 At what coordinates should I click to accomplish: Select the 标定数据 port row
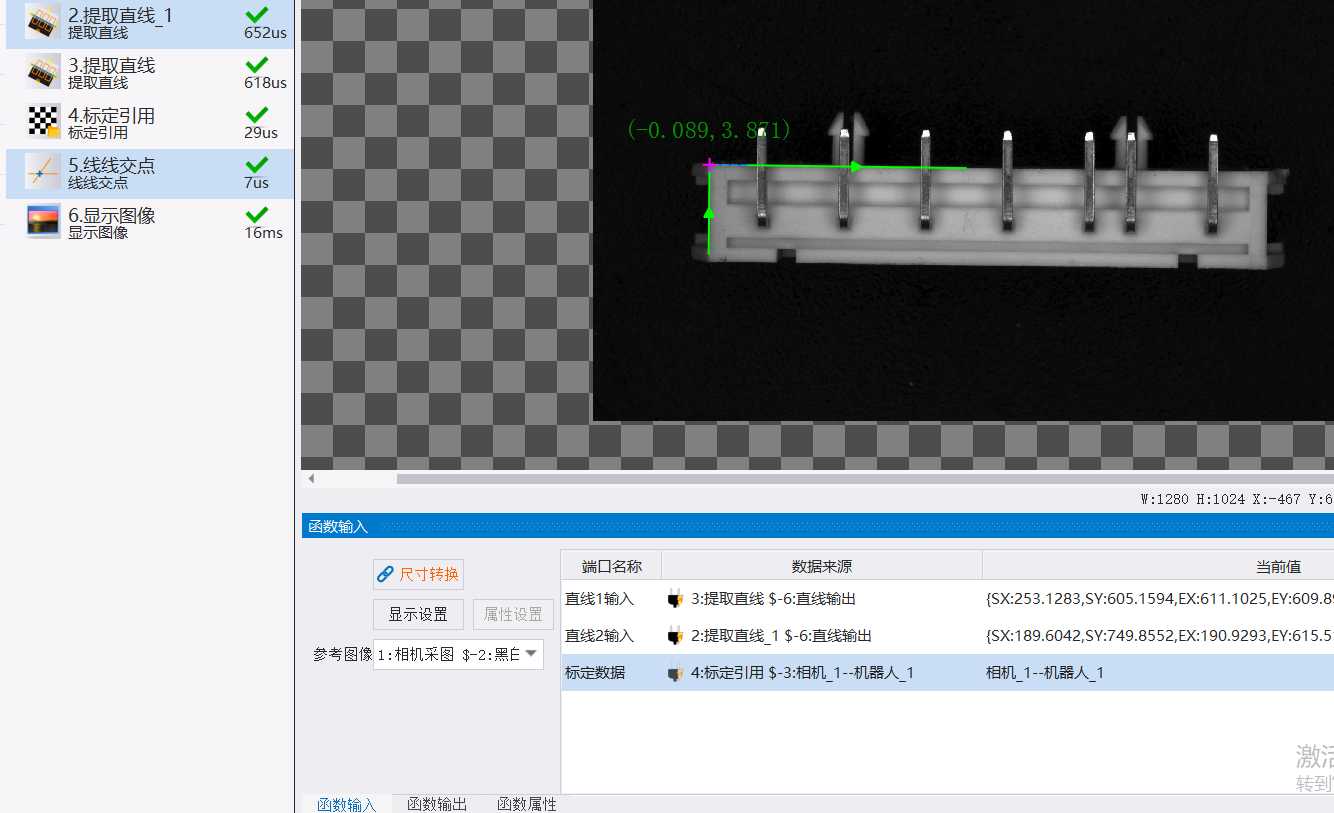coord(947,673)
